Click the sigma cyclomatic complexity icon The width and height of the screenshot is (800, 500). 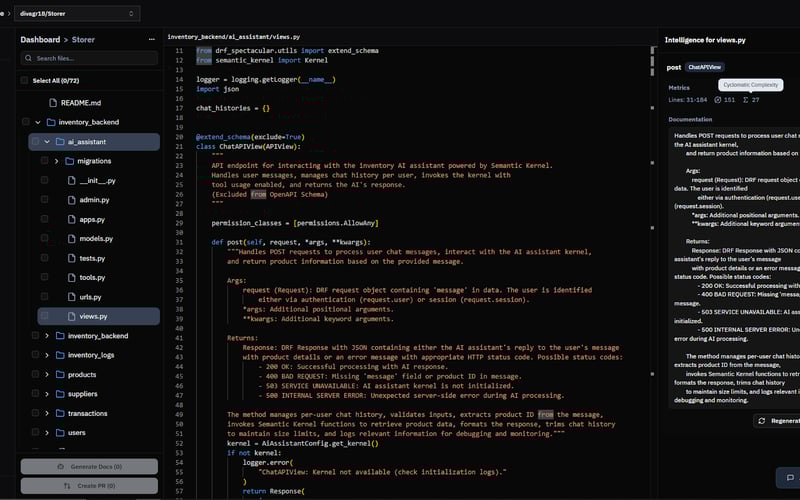[x=745, y=100]
